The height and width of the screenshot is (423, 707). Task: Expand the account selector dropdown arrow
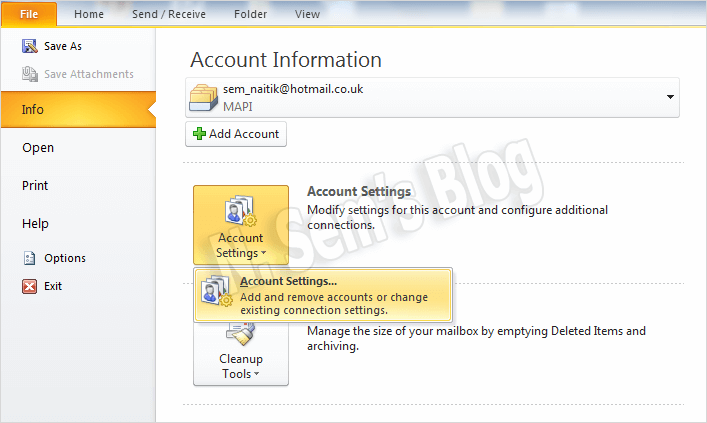pos(670,97)
